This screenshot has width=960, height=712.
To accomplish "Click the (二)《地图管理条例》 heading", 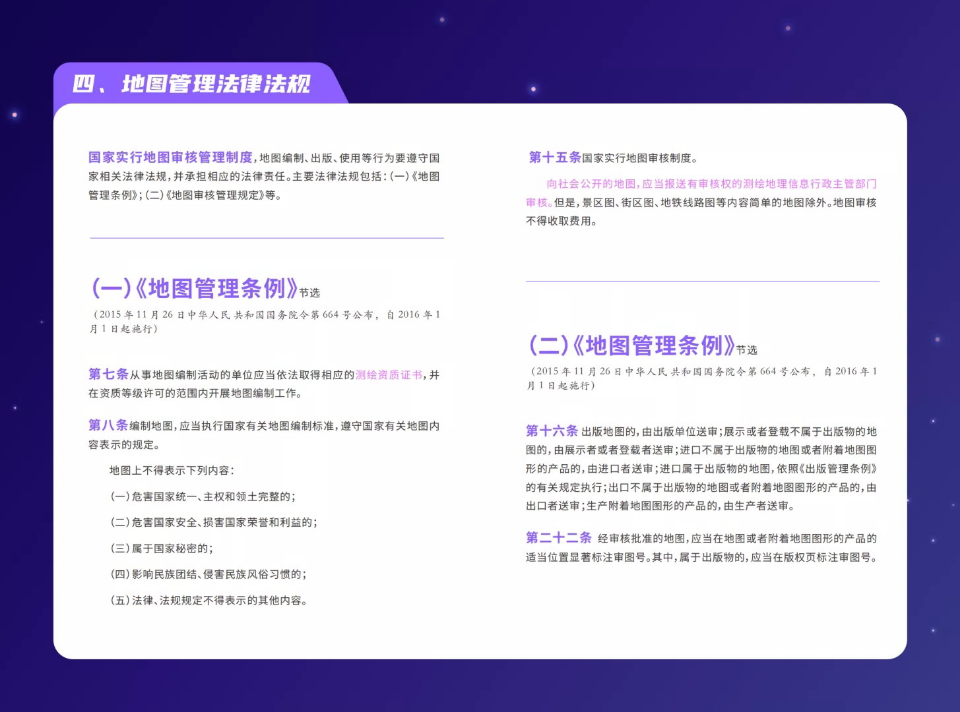I will pyautogui.click(x=632, y=347).
